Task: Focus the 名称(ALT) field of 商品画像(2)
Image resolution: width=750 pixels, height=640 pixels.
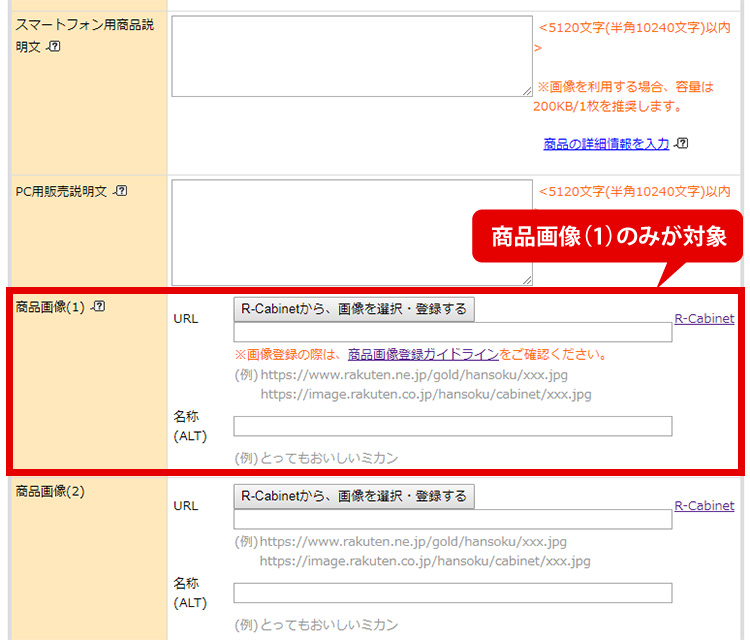Action: click(x=452, y=593)
